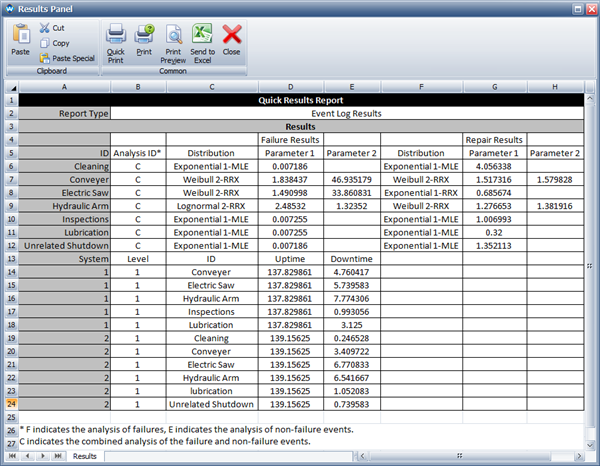The height and width of the screenshot is (466, 600).
Task: Select the Hydraulic Arm ID cell in row 9
Action: (64, 204)
